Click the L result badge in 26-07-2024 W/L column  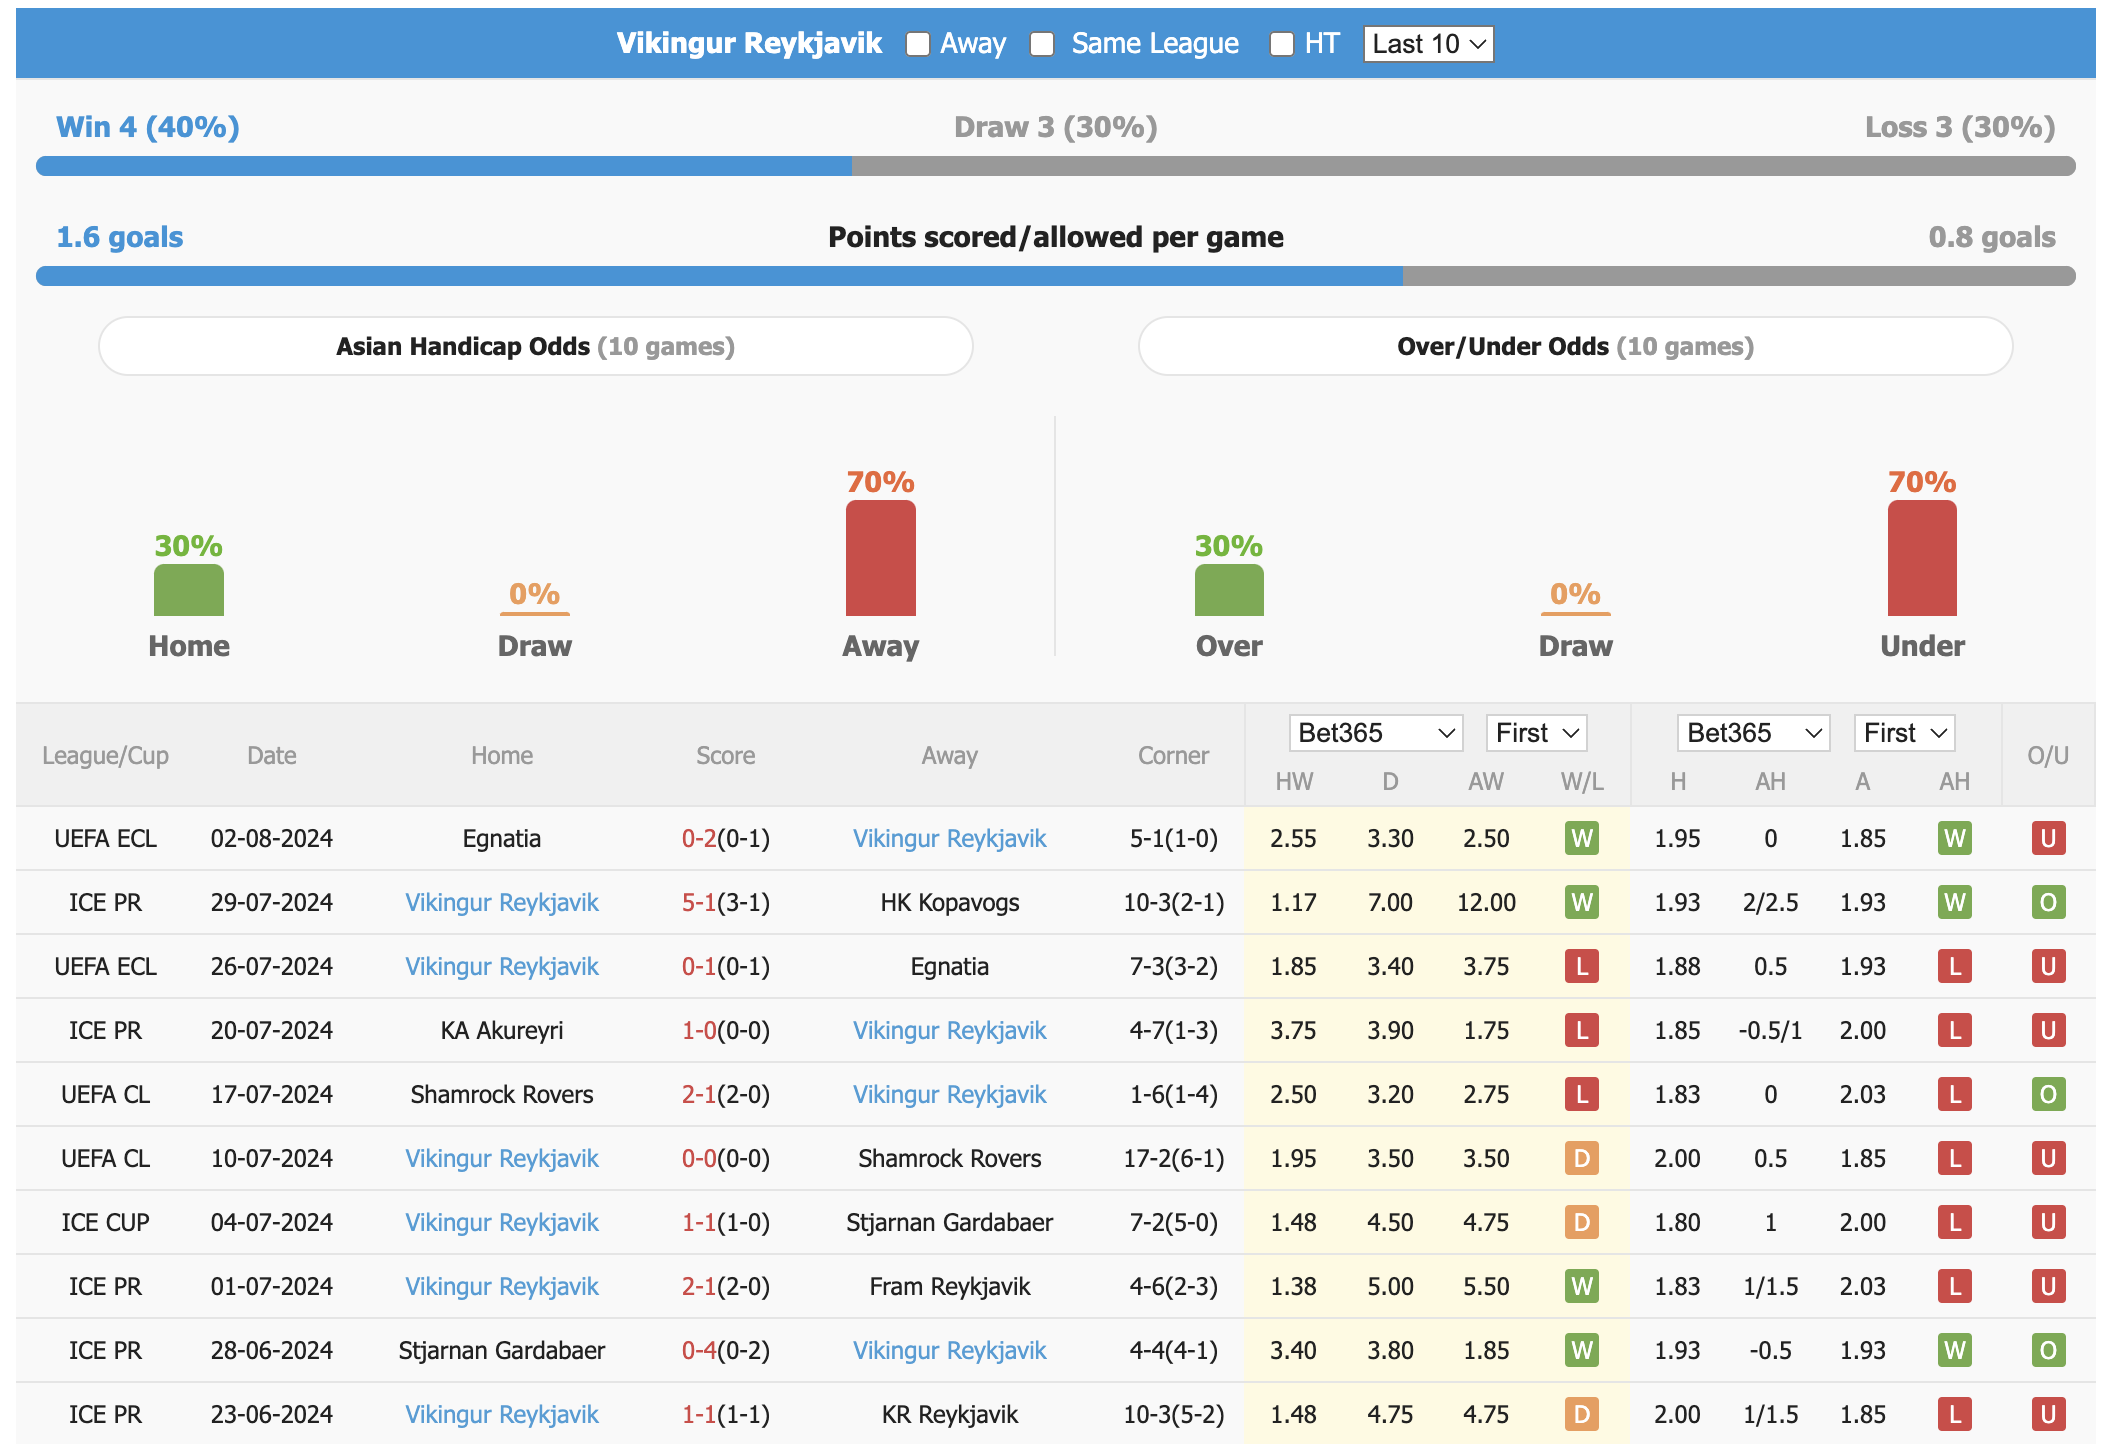1582,966
